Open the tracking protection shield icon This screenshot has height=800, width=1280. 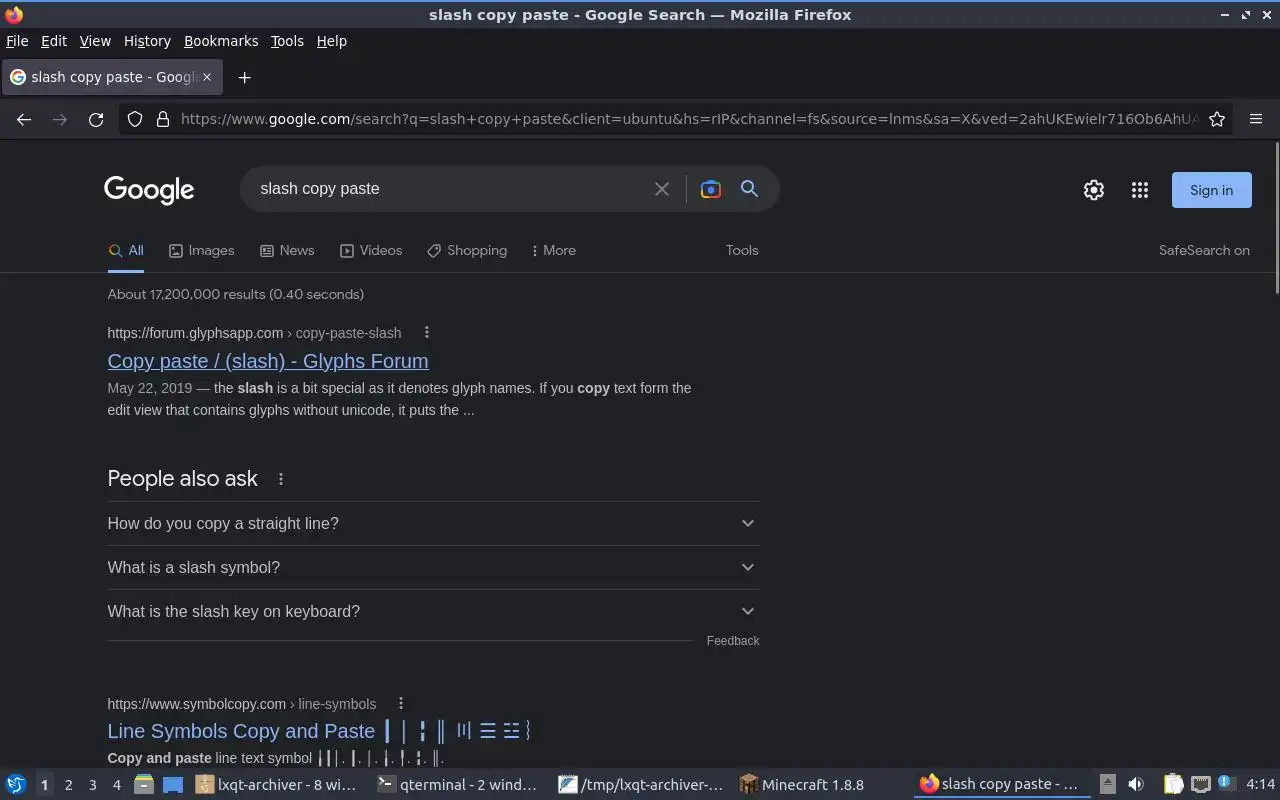[135, 119]
